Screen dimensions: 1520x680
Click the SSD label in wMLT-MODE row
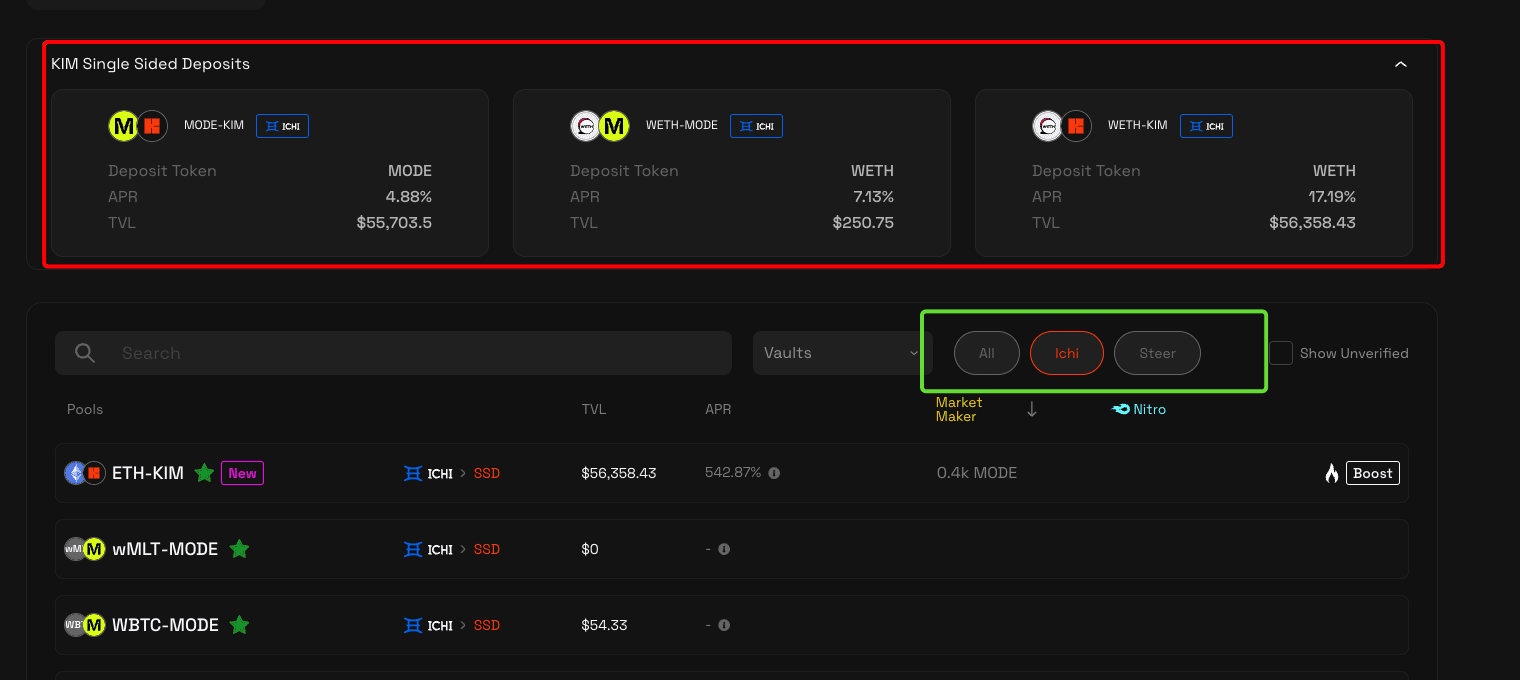point(487,549)
